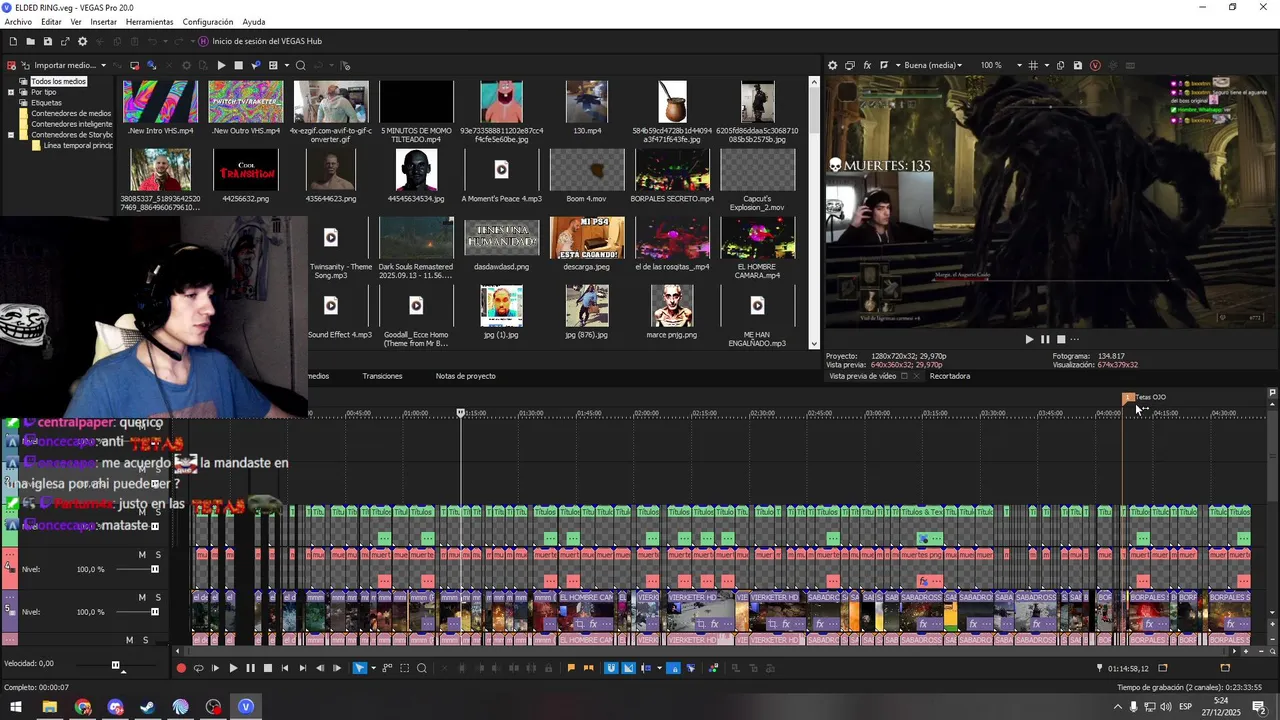Stop media preview in Project Media toolbar
Image resolution: width=1280 pixels, height=720 pixels.
(238, 65)
